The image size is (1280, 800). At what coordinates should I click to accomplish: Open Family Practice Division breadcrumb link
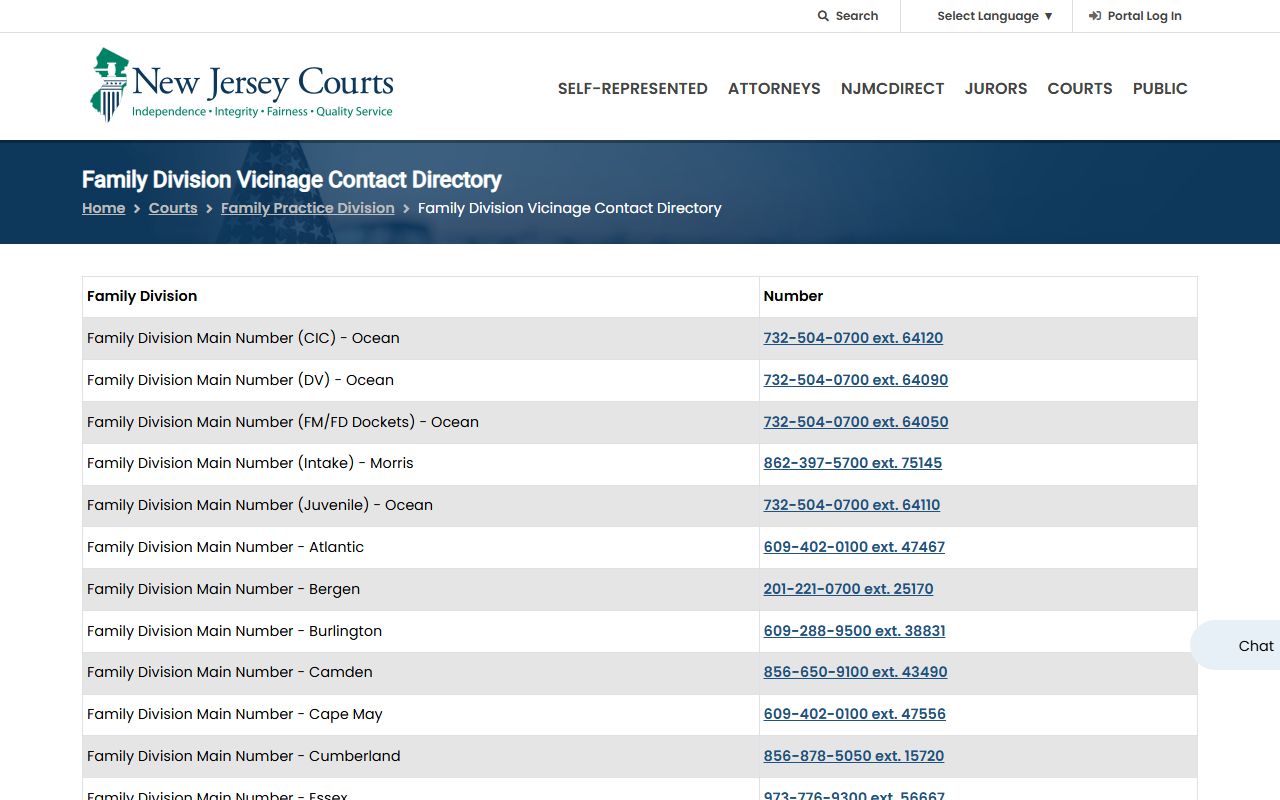pyautogui.click(x=308, y=208)
